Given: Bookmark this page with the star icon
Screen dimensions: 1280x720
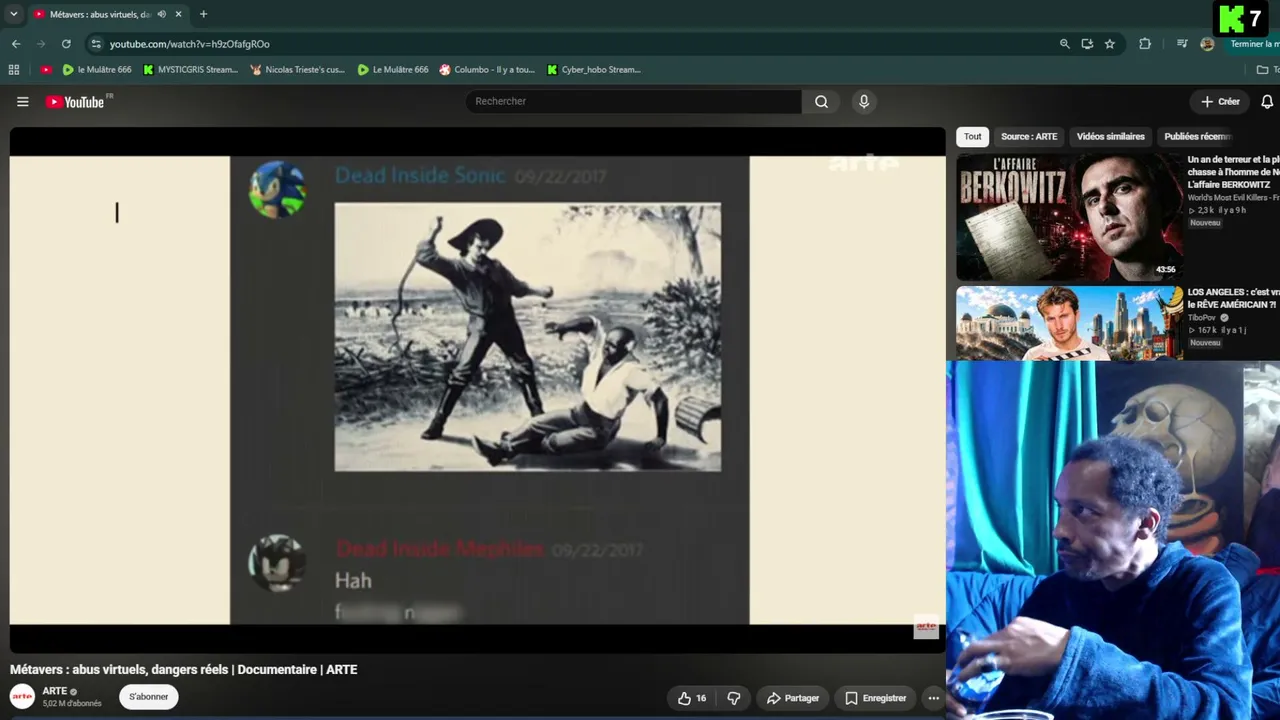Looking at the screenshot, I should click(1110, 44).
